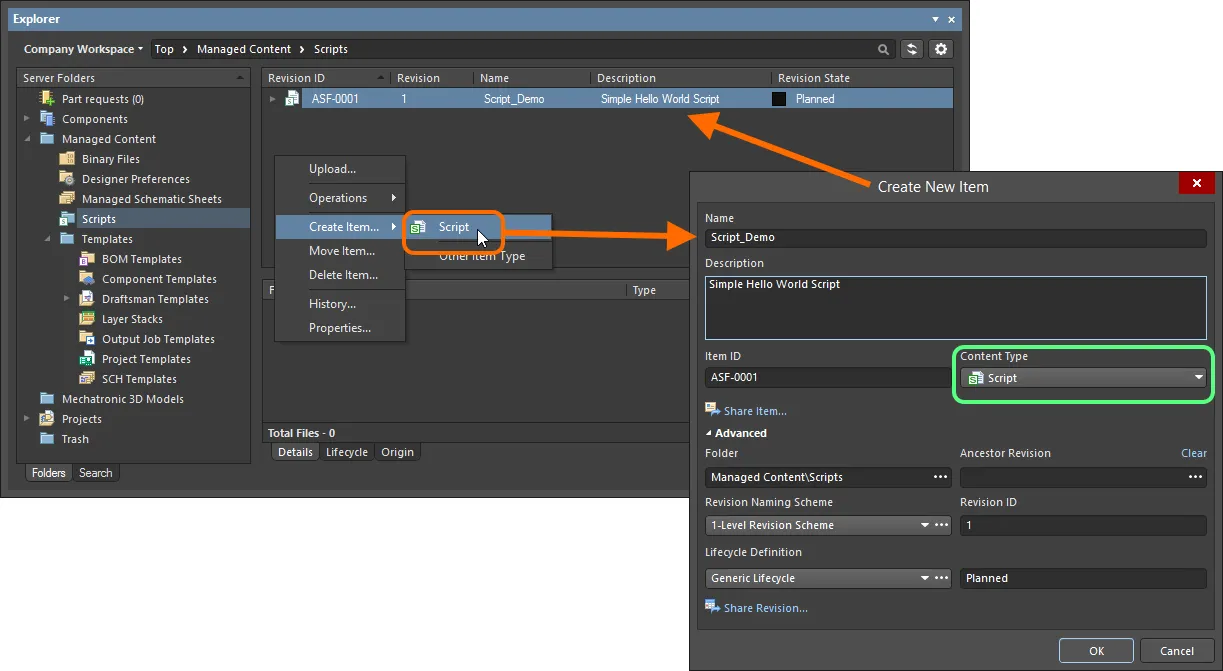Viewport: 1223px width, 671px height.
Task: Switch to the Search tab
Action: tap(96, 473)
